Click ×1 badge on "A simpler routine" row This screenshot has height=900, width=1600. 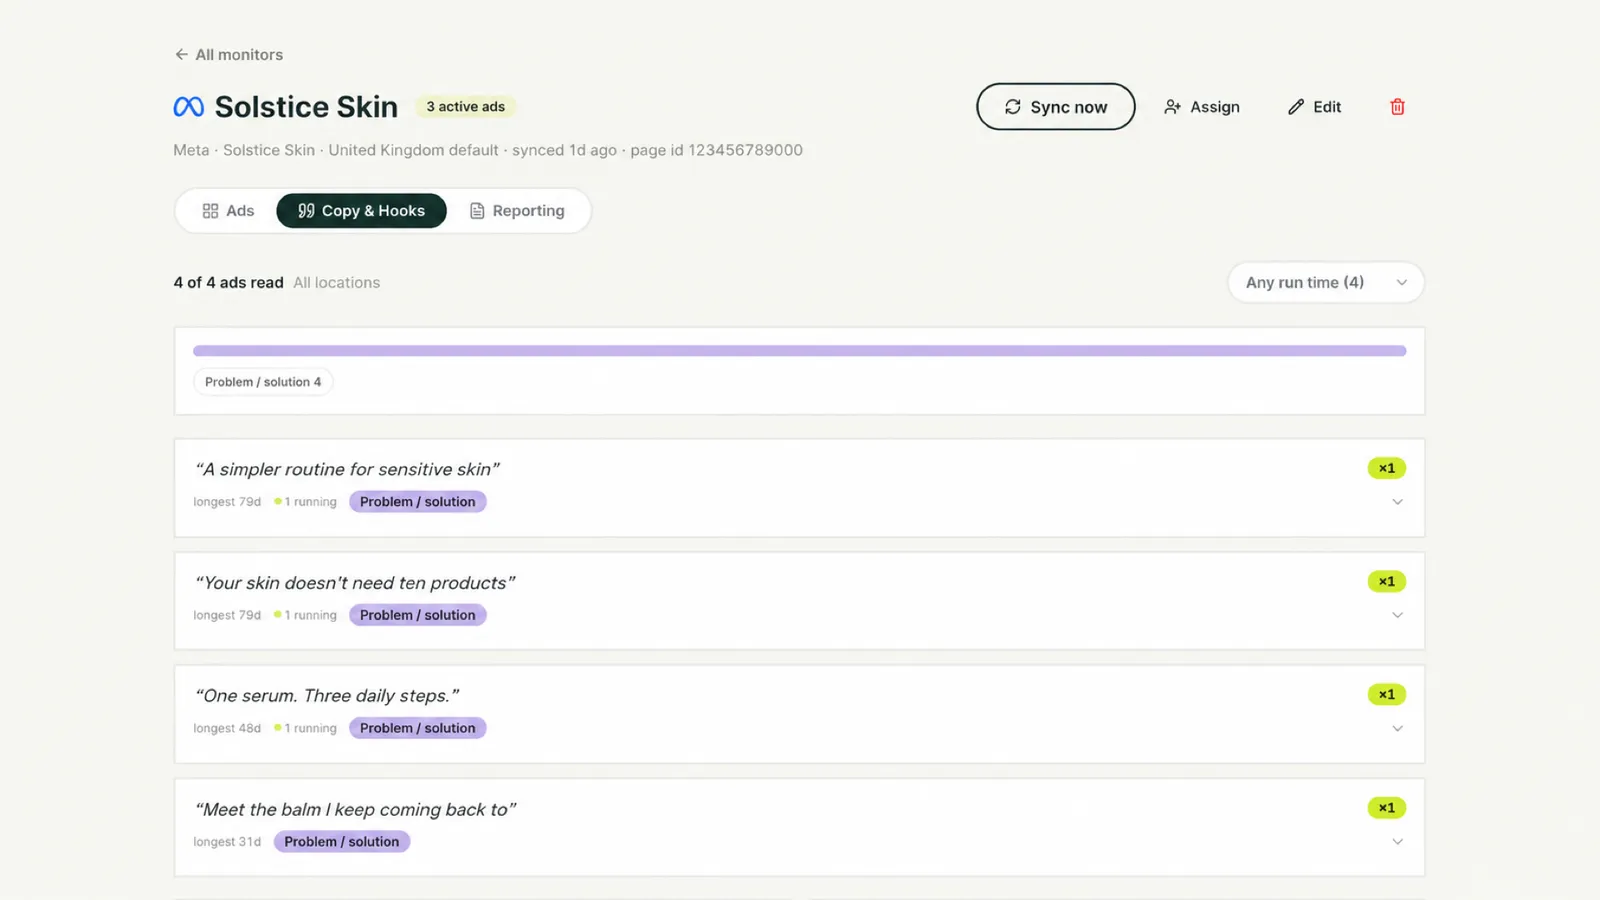[x=1387, y=468]
